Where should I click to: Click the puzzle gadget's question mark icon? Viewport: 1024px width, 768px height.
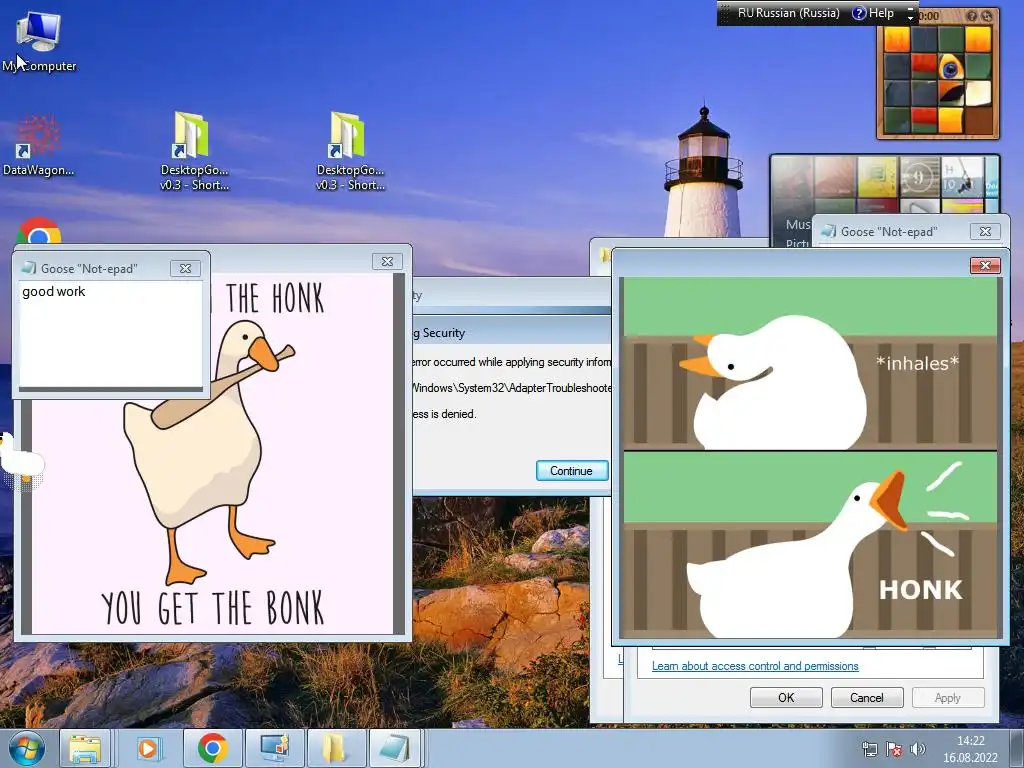972,16
